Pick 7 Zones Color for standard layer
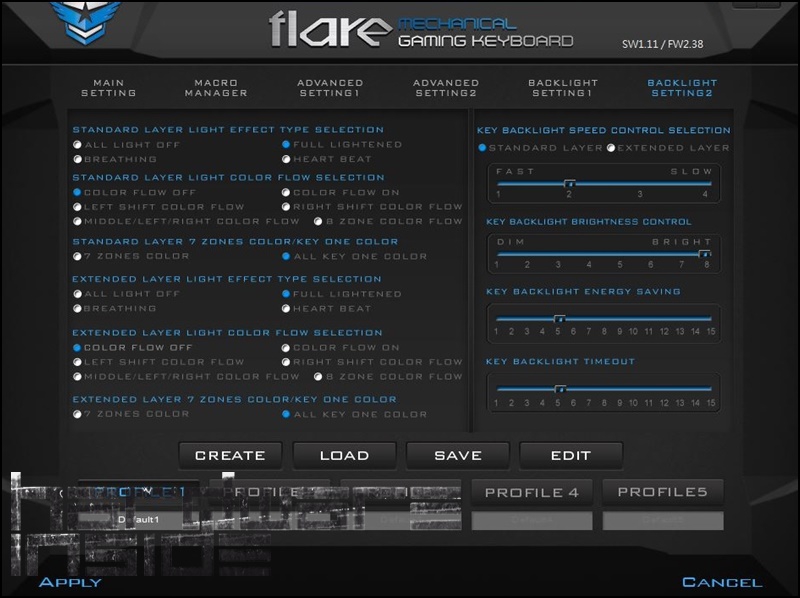Screen dimensions: 800x598 pyautogui.click(x=78, y=256)
